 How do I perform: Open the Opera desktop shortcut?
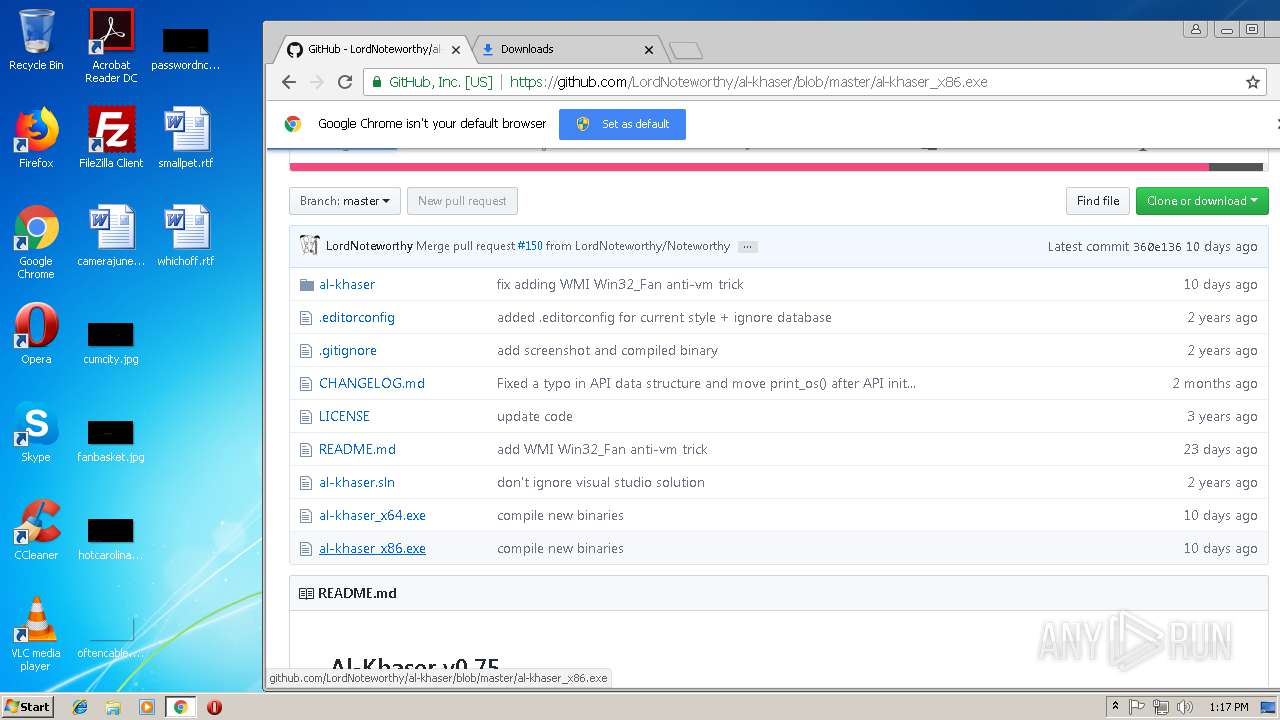coord(36,334)
